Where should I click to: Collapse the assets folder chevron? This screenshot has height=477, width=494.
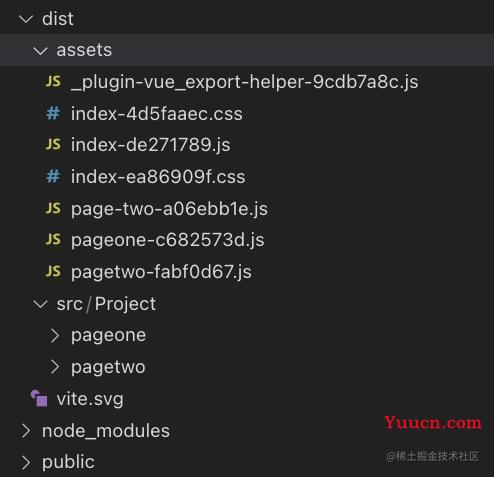[x=40, y=51]
